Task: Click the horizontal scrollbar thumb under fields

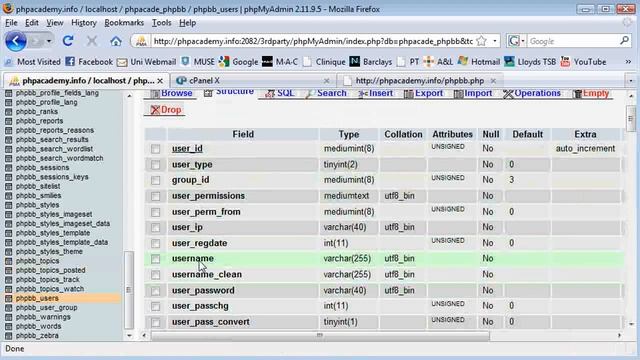Action: [320, 336]
